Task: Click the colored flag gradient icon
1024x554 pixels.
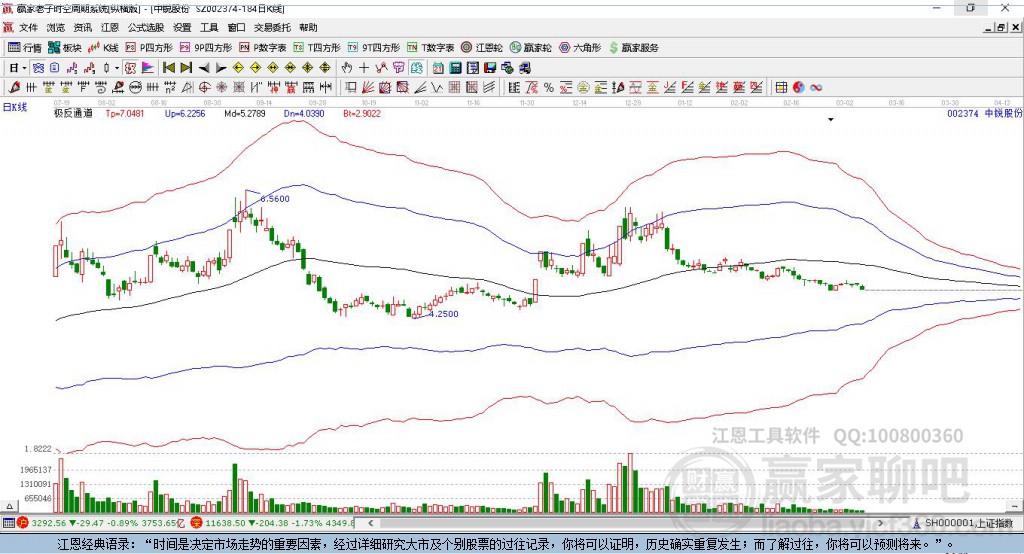Action: (x=148, y=68)
